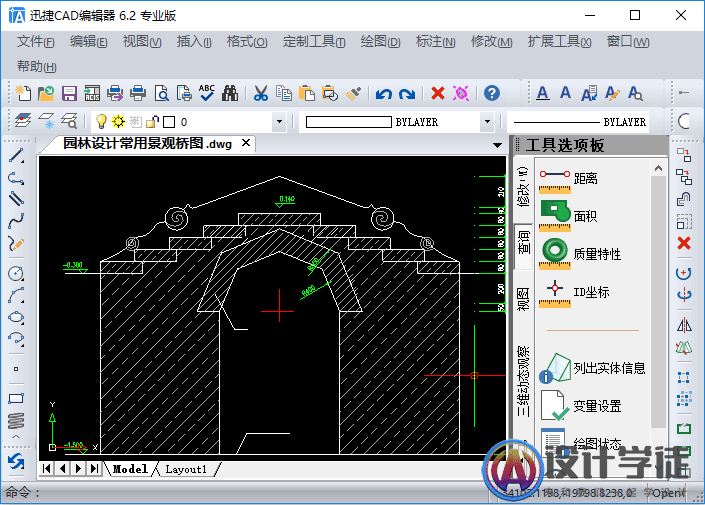This screenshot has width=705, height=505.
Task: Click the command line input field
Action: point(245,493)
